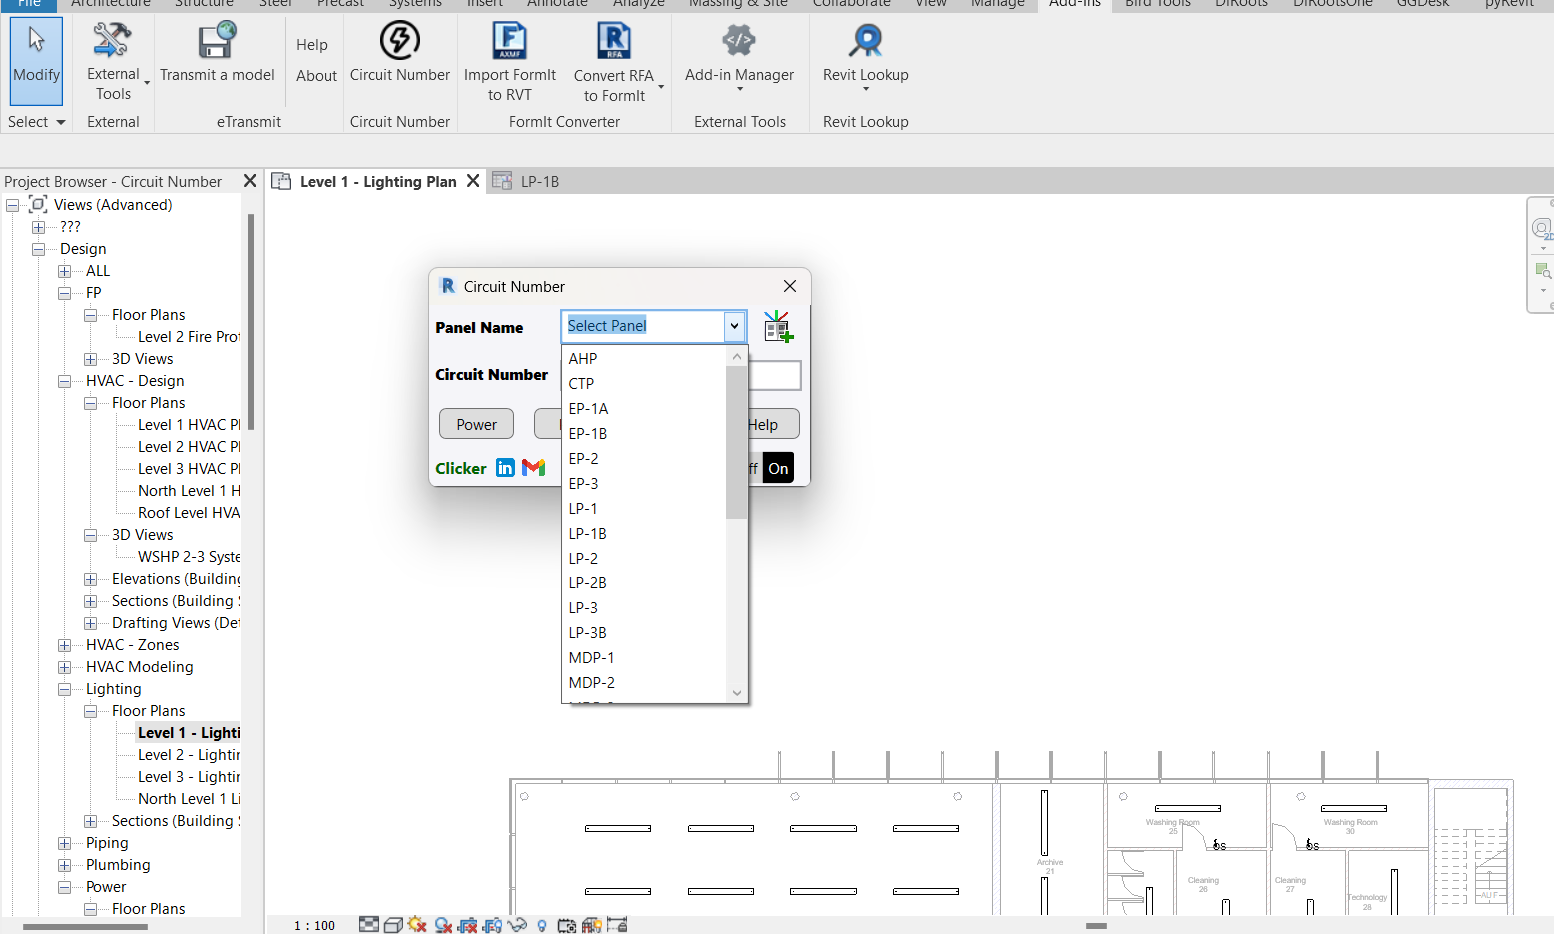Open Temporary Hide/Isolate sunglasses icon
1554x934 pixels.
coord(517,925)
